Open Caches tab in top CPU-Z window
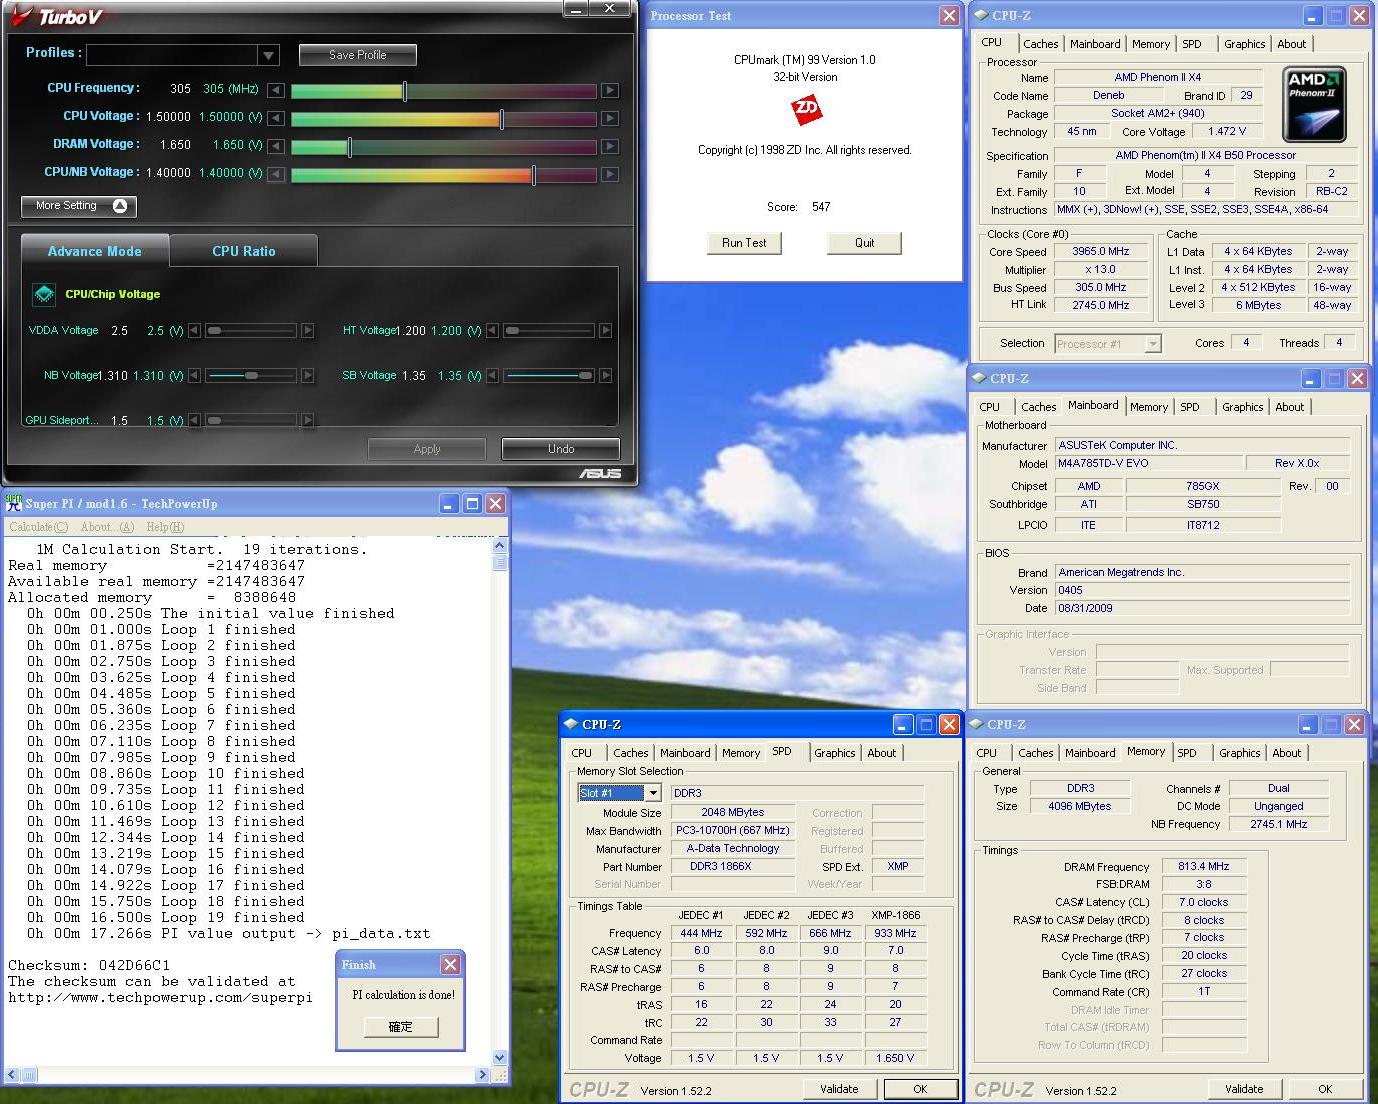The width and height of the screenshot is (1378, 1104). 1040,44
